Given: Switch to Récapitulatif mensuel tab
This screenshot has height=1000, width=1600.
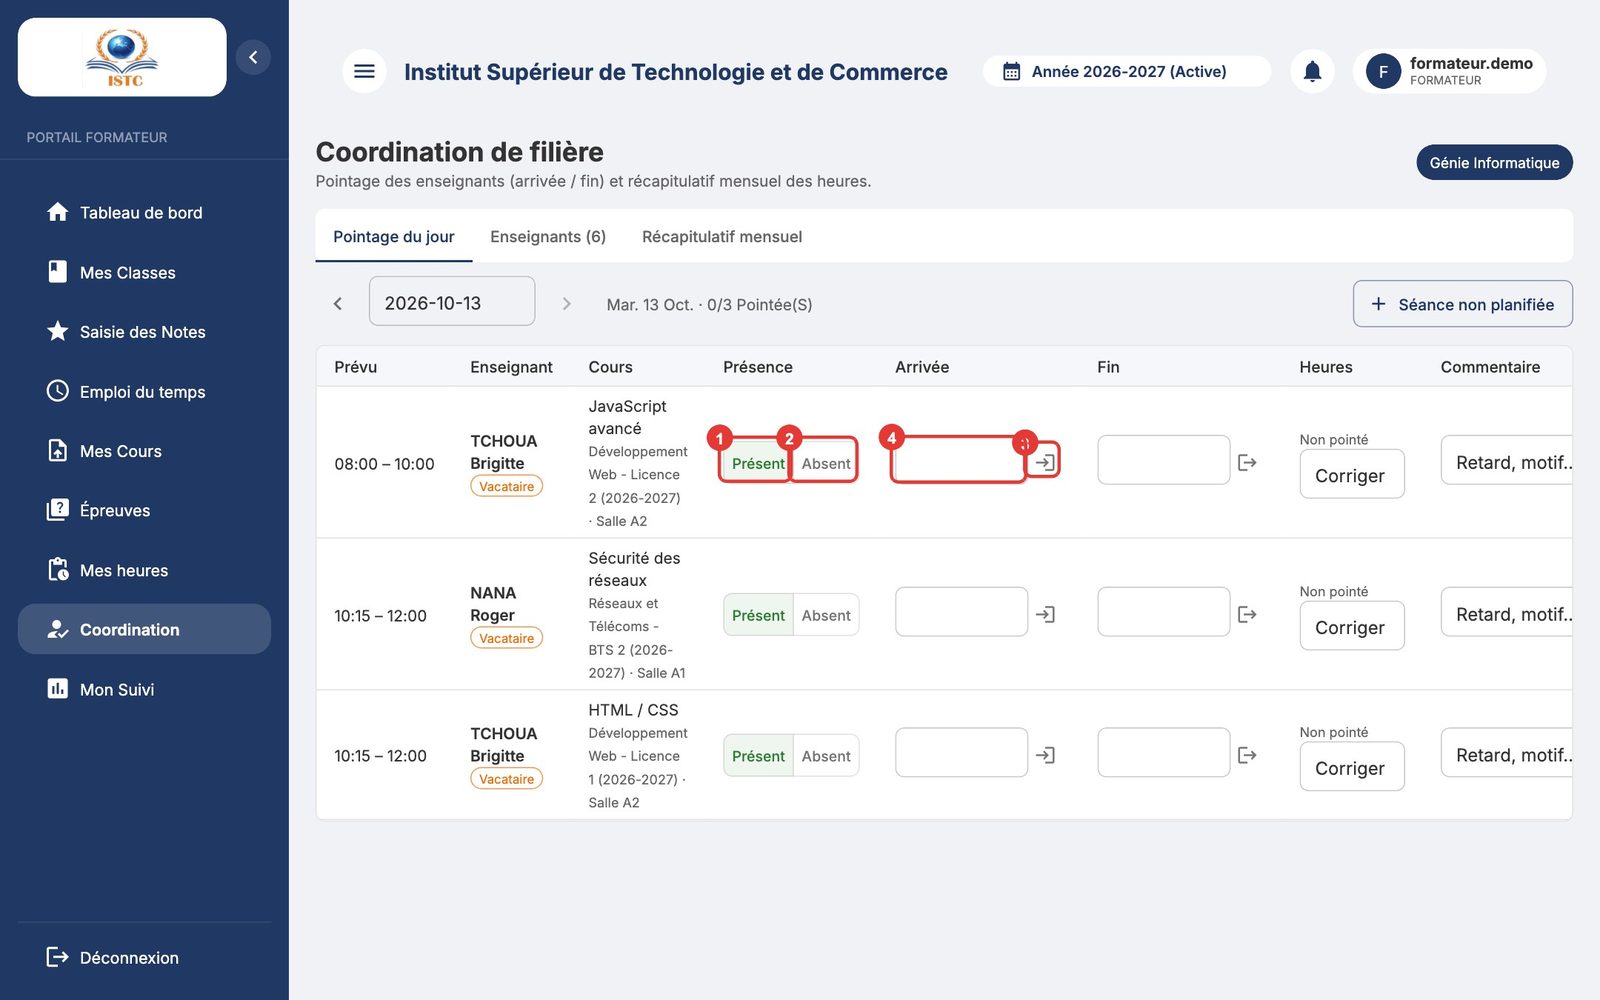Looking at the screenshot, I should pos(722,236).
